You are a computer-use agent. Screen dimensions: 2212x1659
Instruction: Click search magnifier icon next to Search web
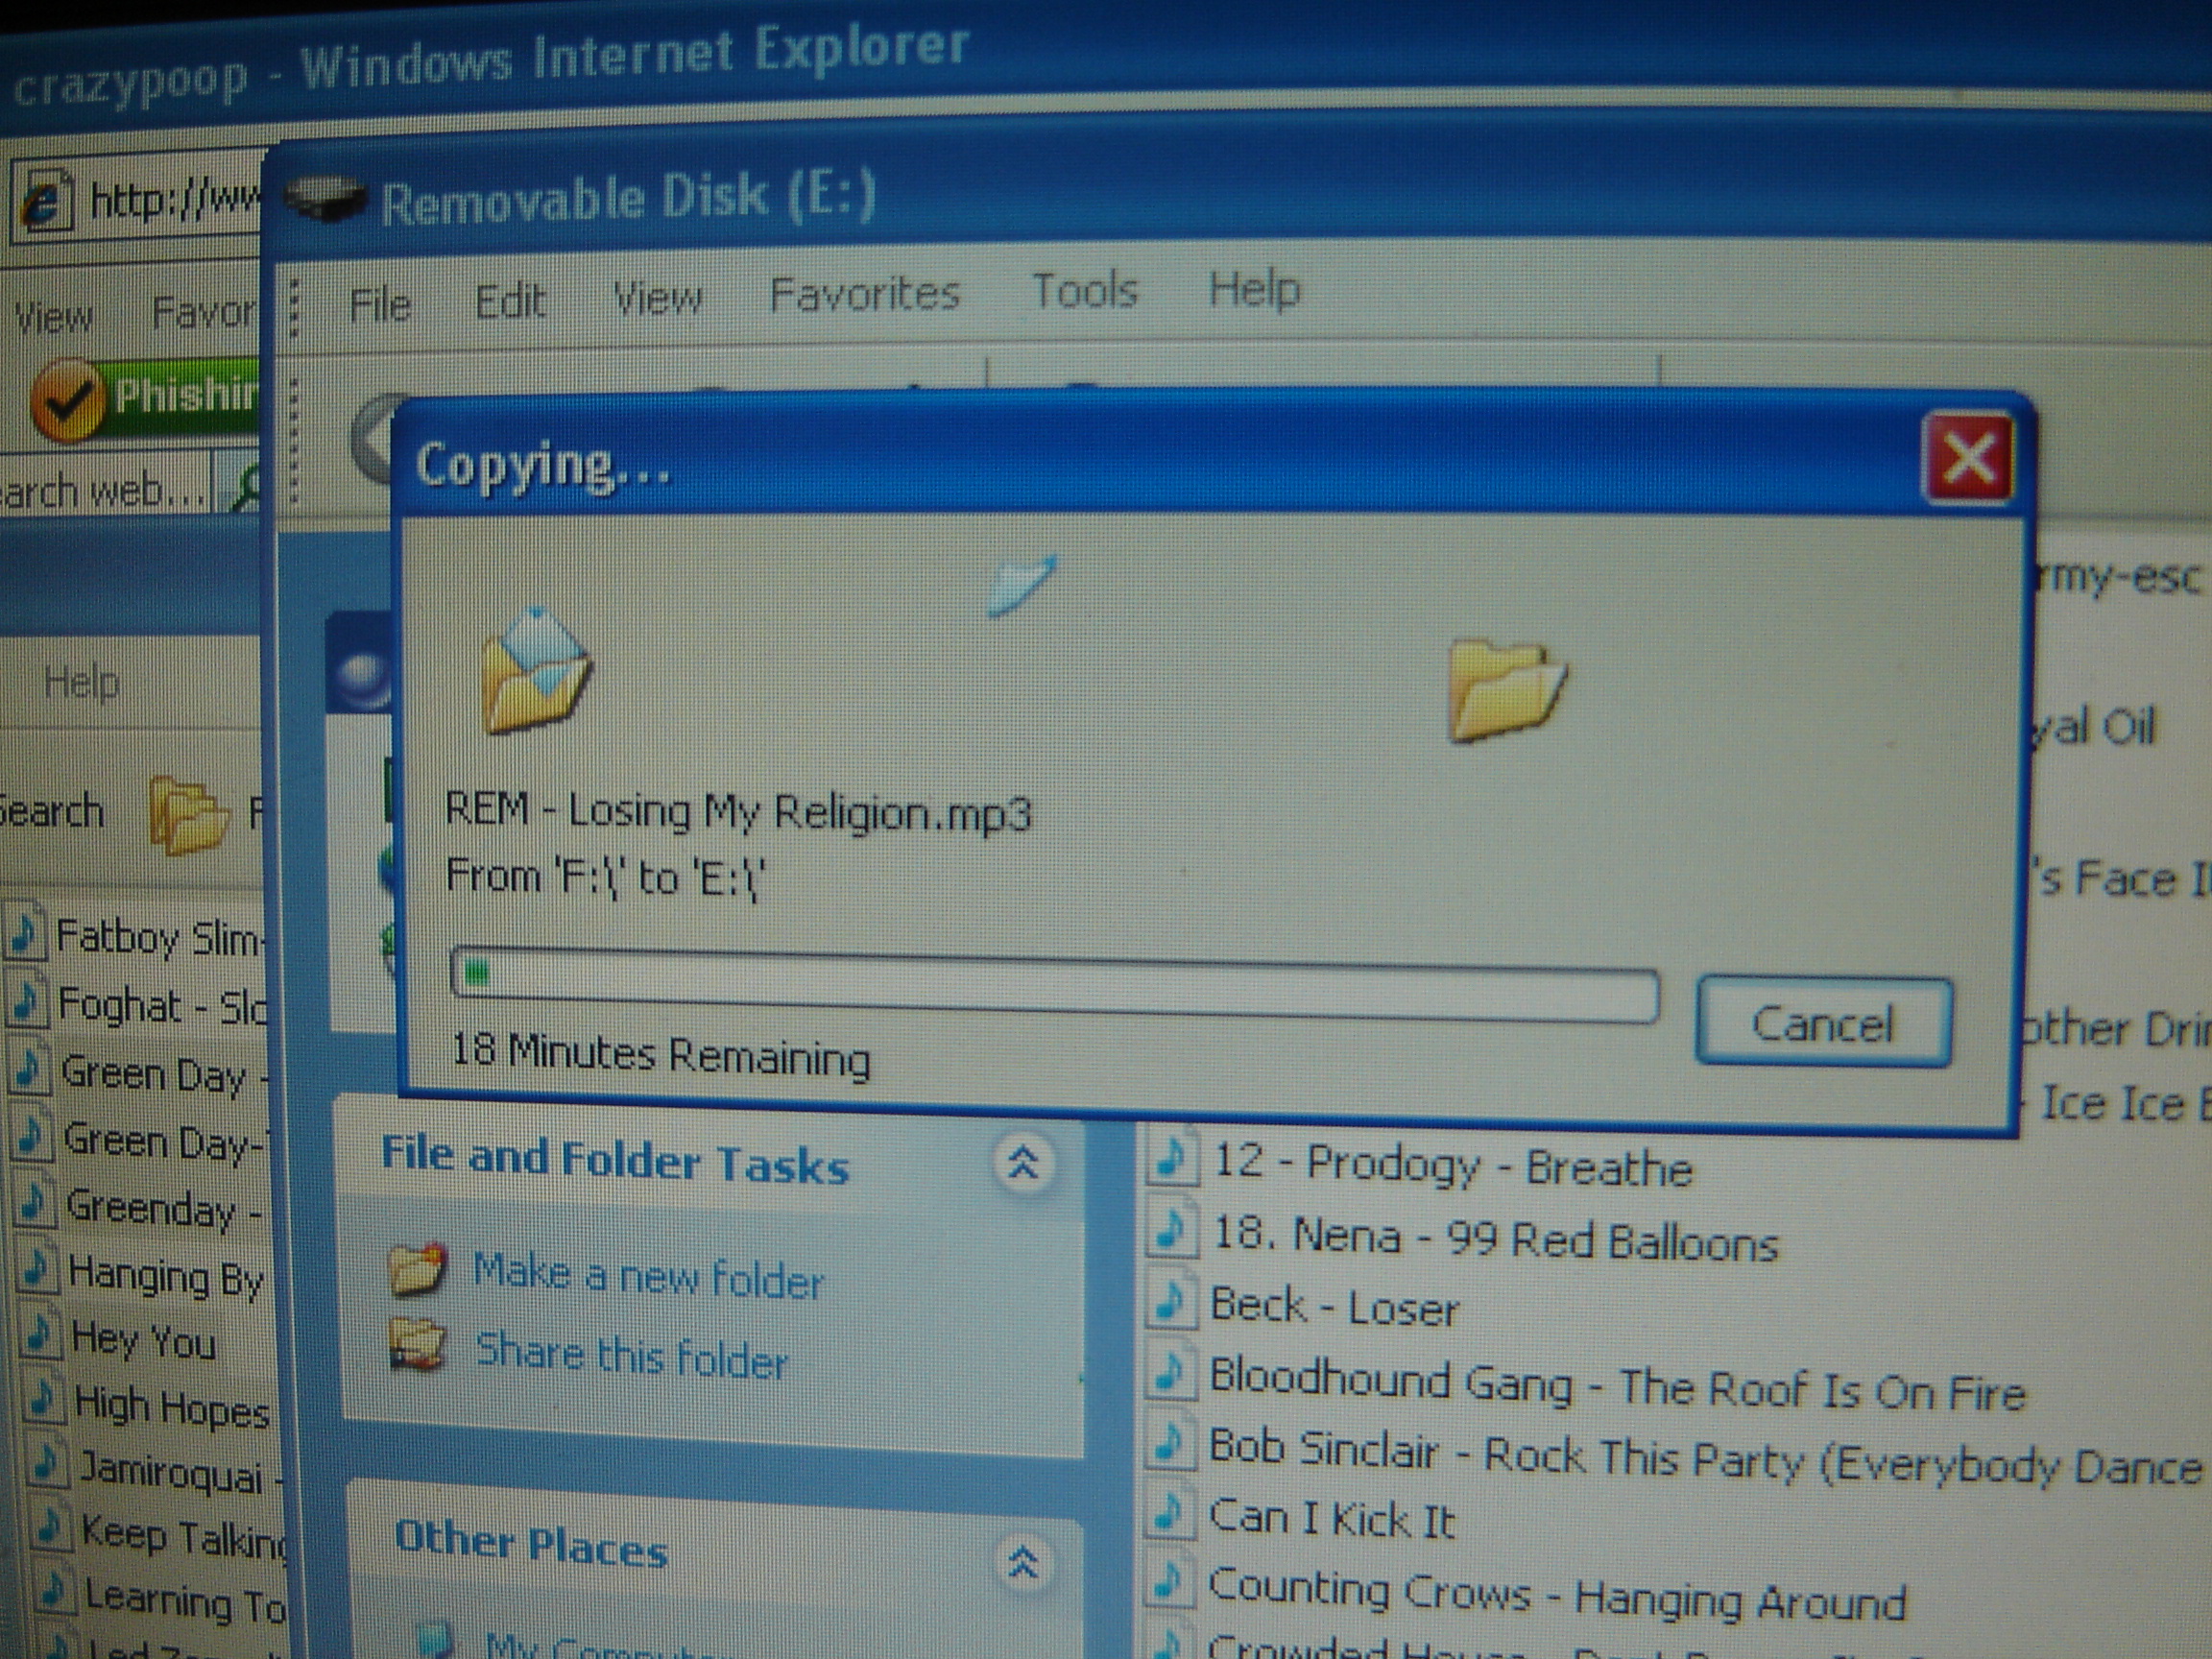(245, 486)
